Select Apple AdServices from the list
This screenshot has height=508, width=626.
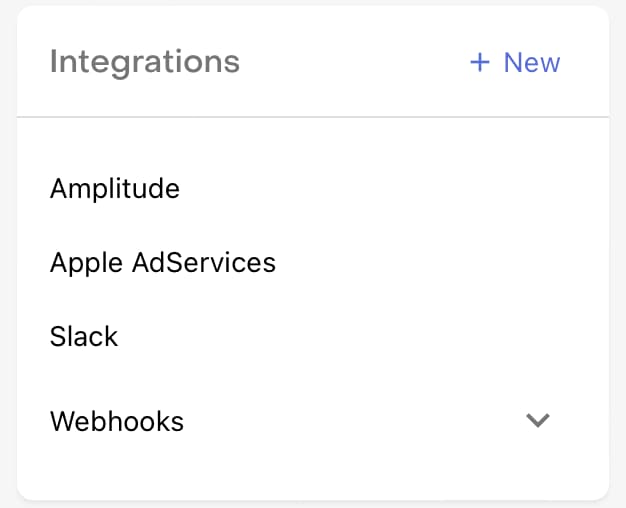click(163, 262)
